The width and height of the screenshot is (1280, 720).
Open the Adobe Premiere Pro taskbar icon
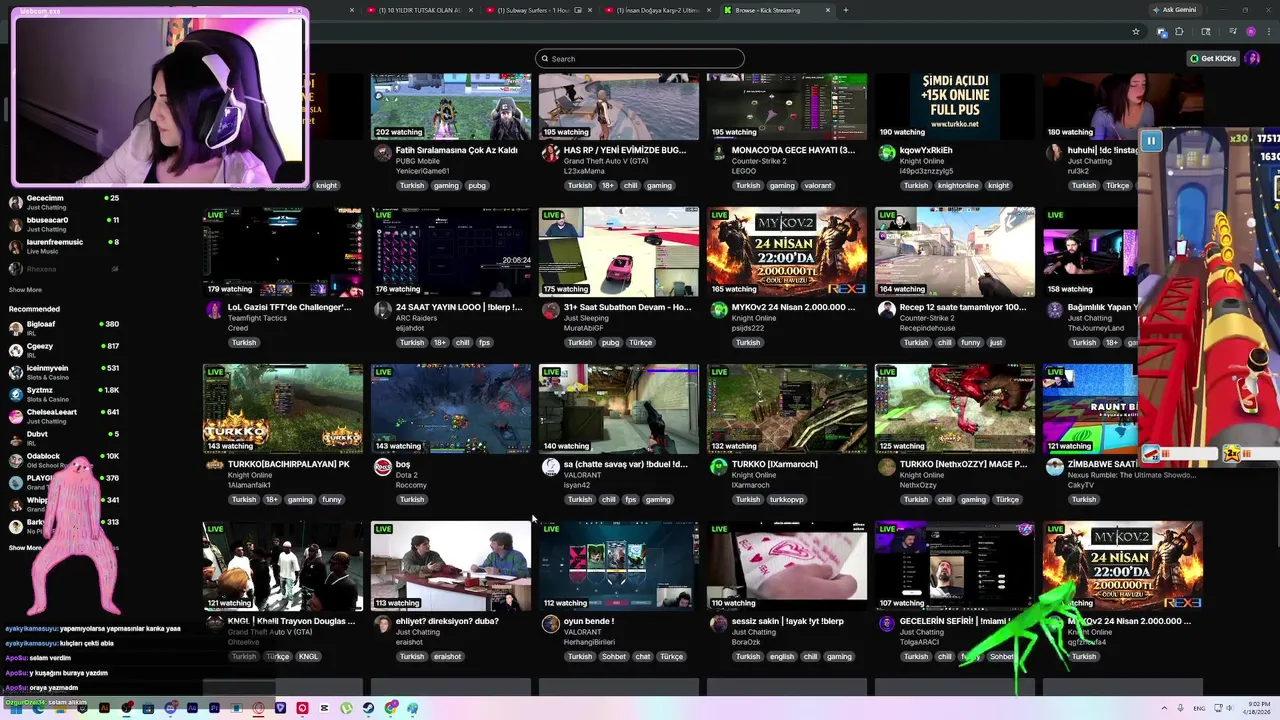214,708
